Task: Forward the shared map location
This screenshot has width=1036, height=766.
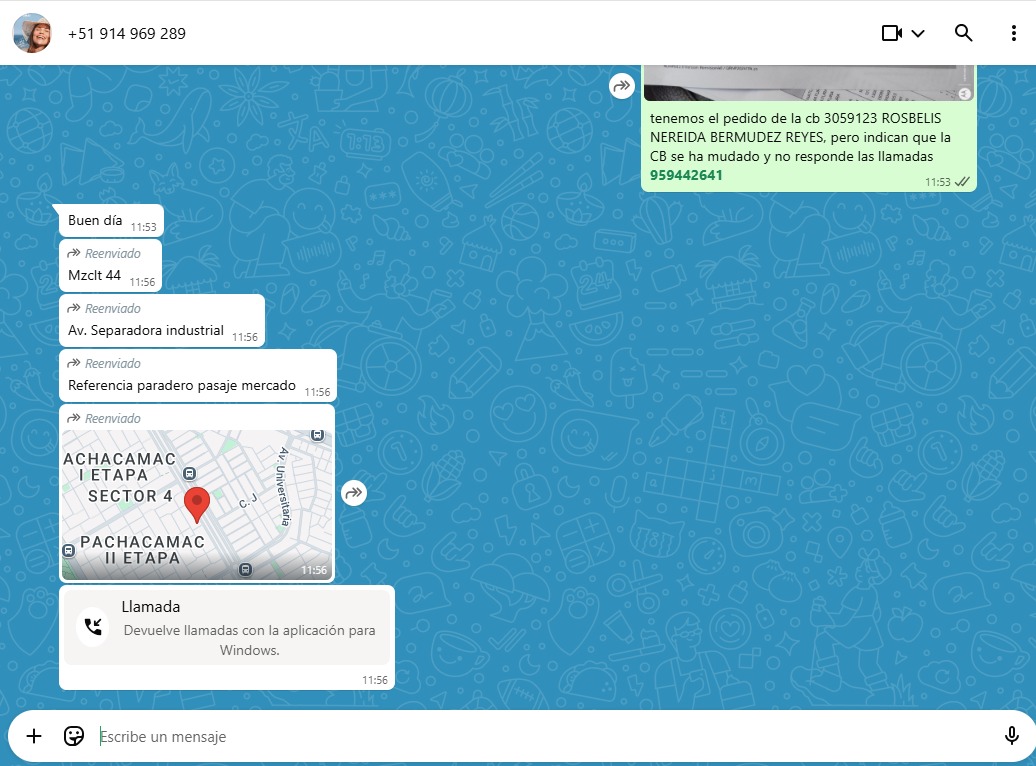Action: 354,492
